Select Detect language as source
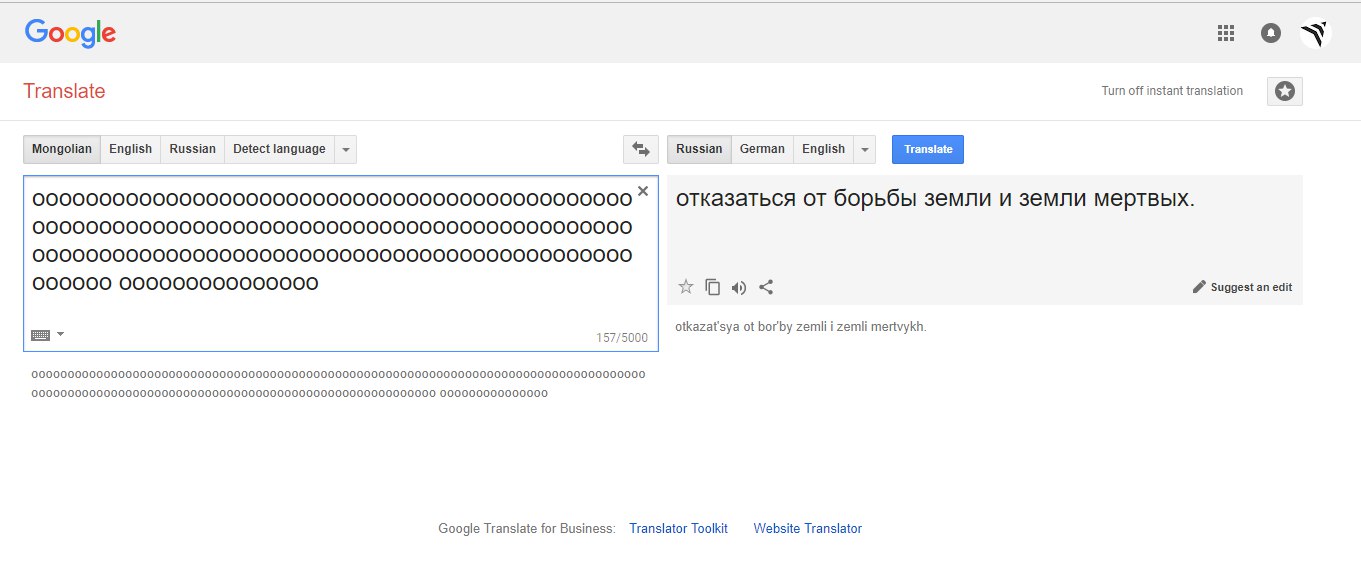This screenshot has height=585, width=1361. (279, 149)
